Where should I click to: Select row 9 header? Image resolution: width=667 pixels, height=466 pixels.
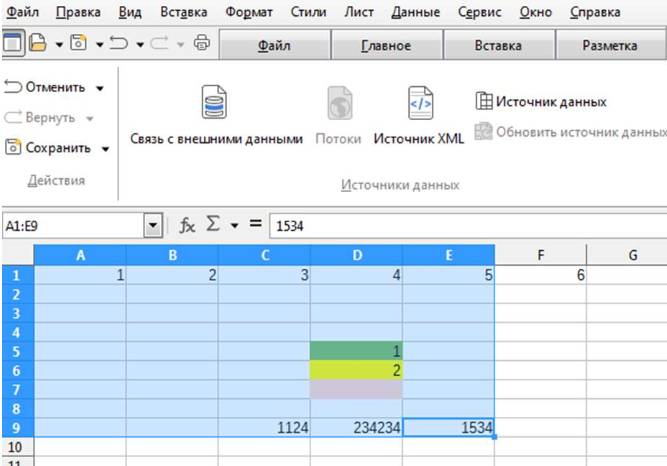[x=17, y=427]
